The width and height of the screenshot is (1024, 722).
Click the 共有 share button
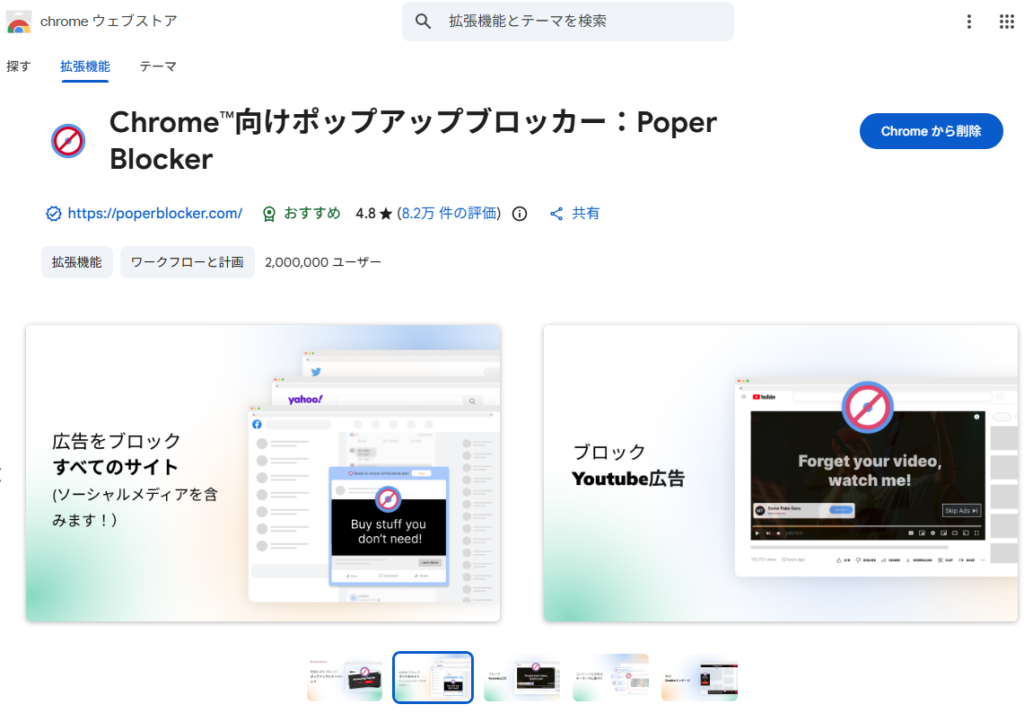pyautogui.click(x=575, y=213)
